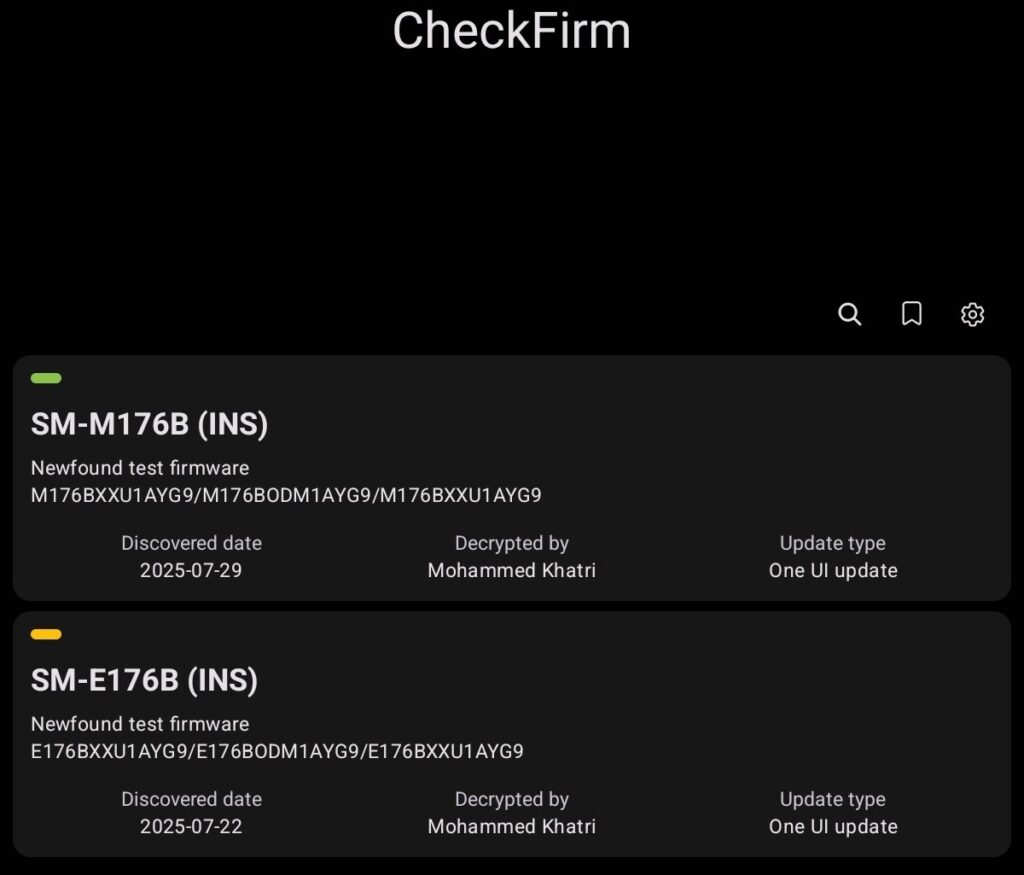Screen dimensions: 1024x875
Task: Select the E176BXXU1AYG9 firmware version string
Action: tap(277, 750)
